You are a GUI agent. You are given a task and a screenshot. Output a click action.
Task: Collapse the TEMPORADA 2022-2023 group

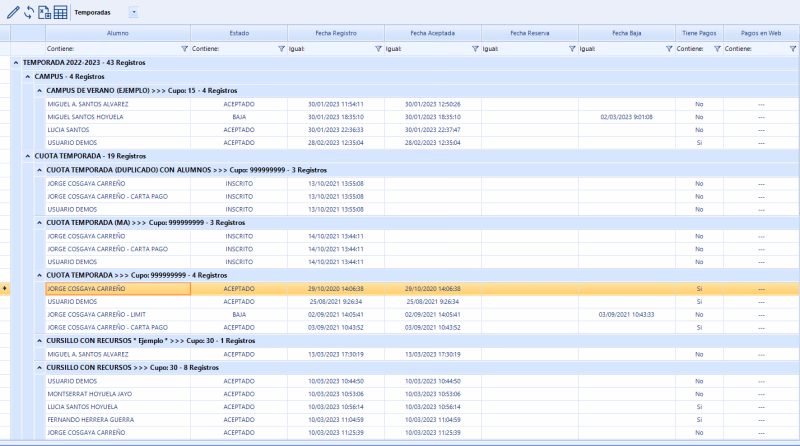click(15, 62)
